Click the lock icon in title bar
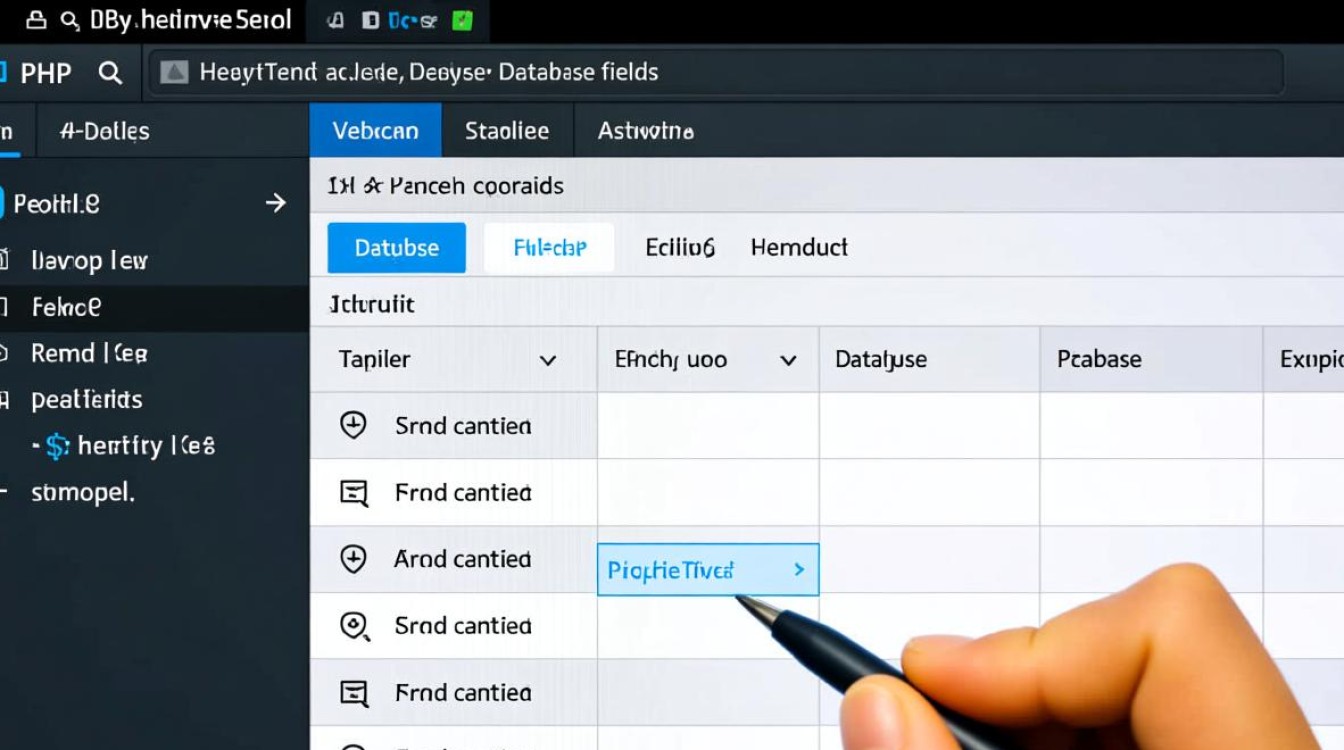The width and height of the screenshot is (1344, 750). click(35, 20)
